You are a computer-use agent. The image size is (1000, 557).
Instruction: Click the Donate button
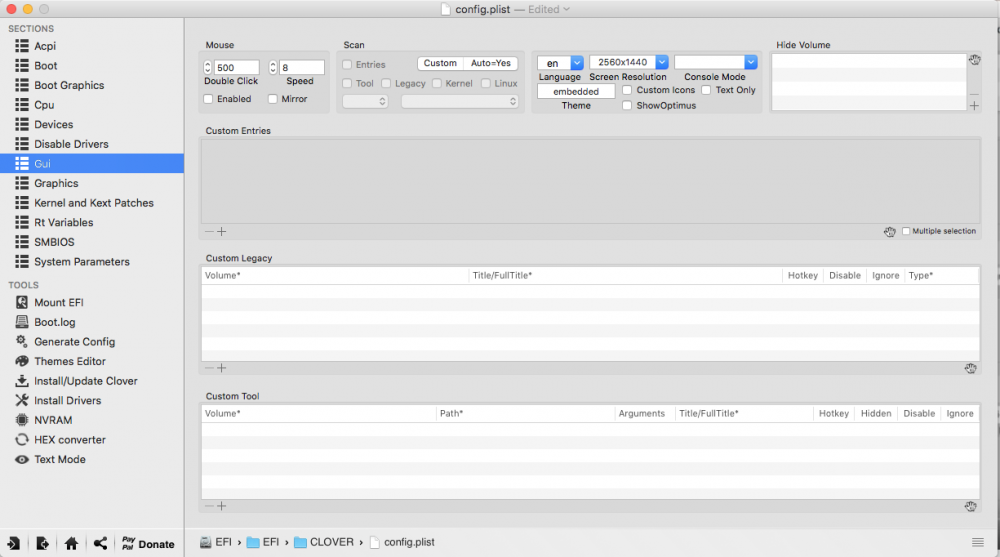[x=147, y=544]
